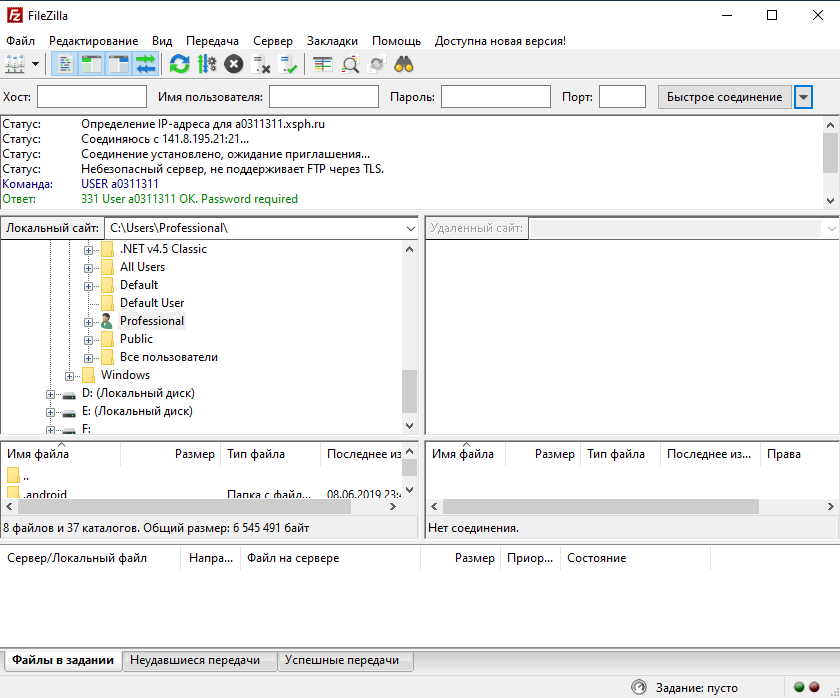Click the message log vertical scrollbar thumb
The image size is (840, 698).
point(830,153)
